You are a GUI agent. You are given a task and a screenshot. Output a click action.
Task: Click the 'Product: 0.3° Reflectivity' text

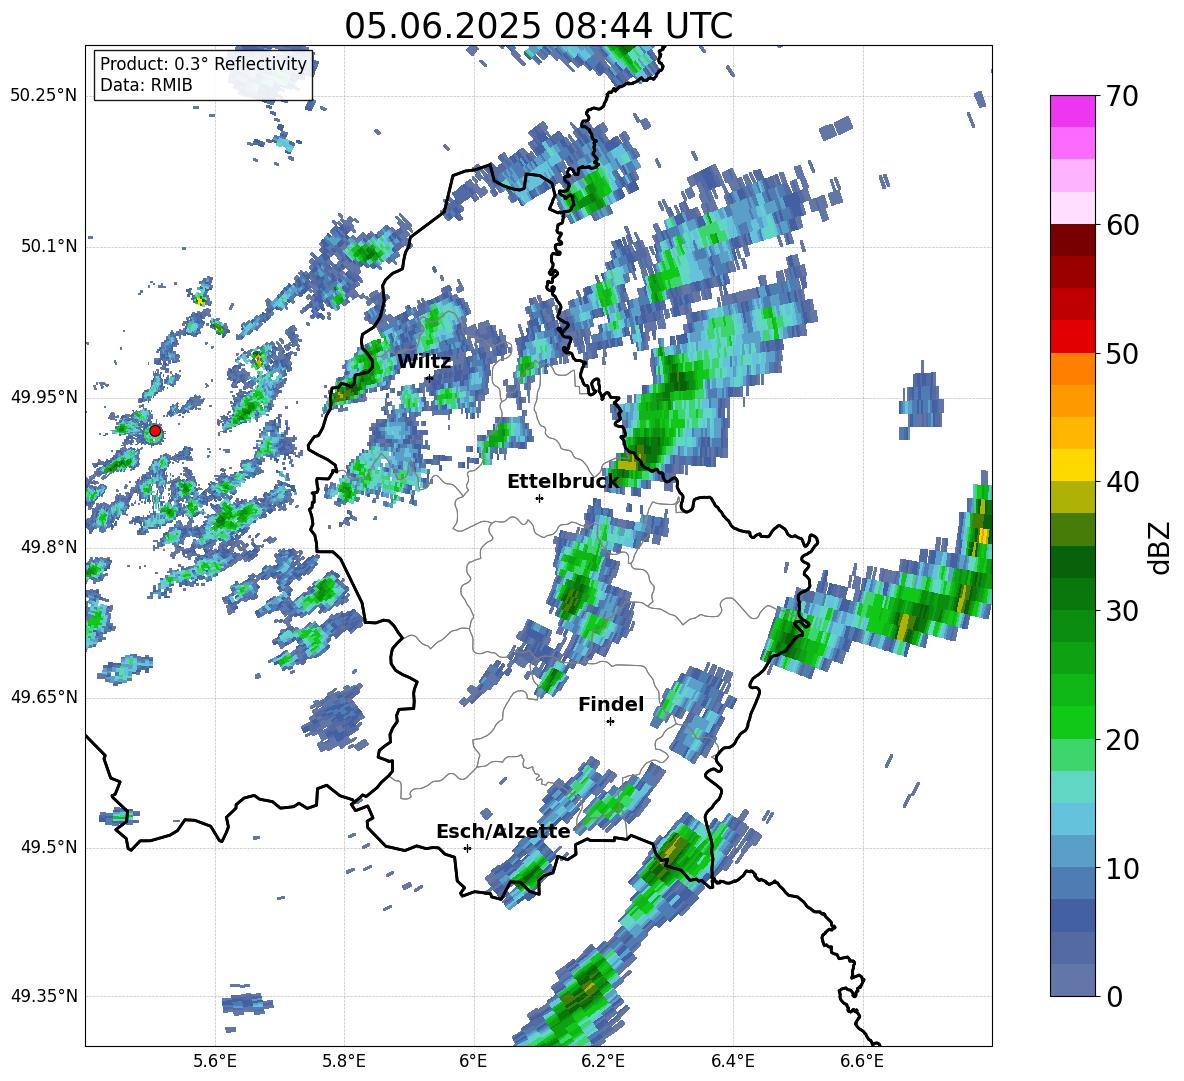[x=203, y=64]
